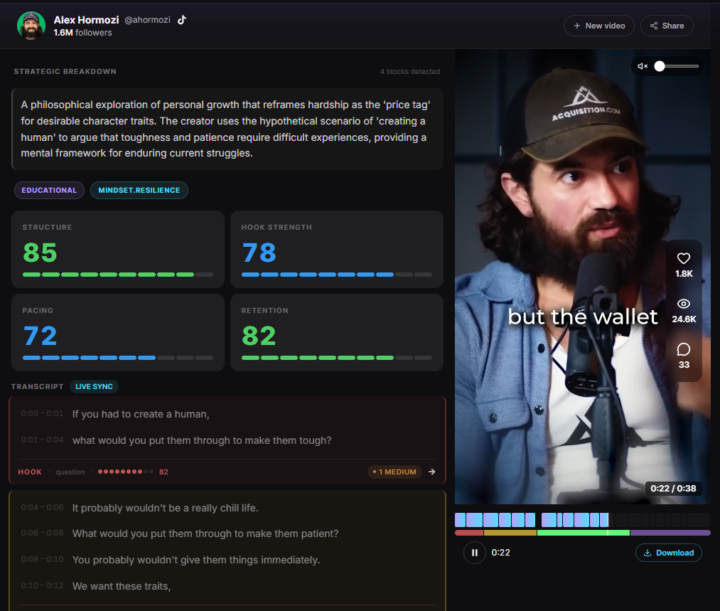
Task: Toggle the muted speaker icon
Action: click(x=642, y=66)
